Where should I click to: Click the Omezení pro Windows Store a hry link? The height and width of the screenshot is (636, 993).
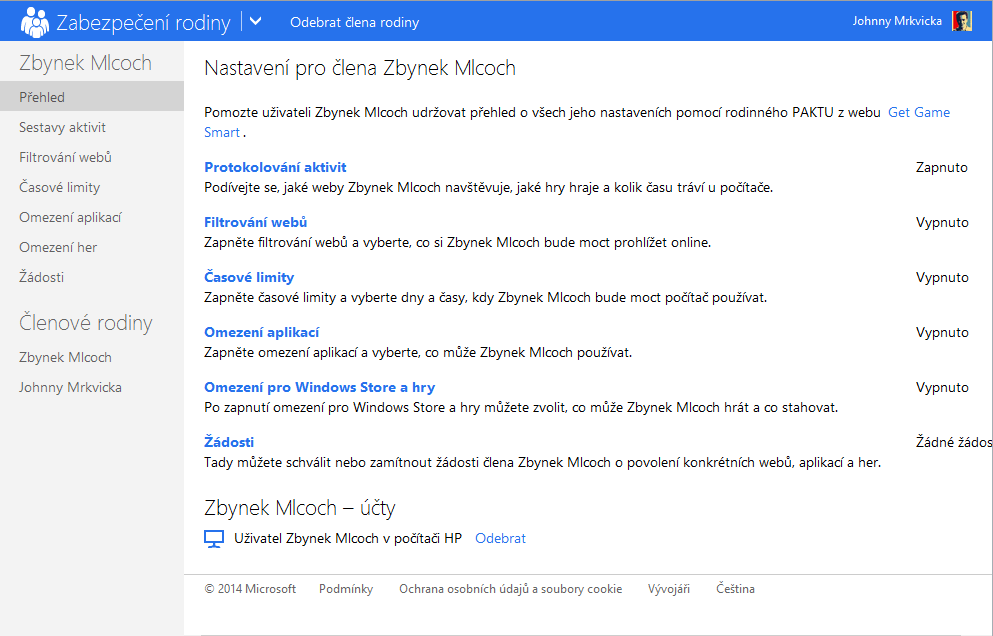[x=319, y=387]
